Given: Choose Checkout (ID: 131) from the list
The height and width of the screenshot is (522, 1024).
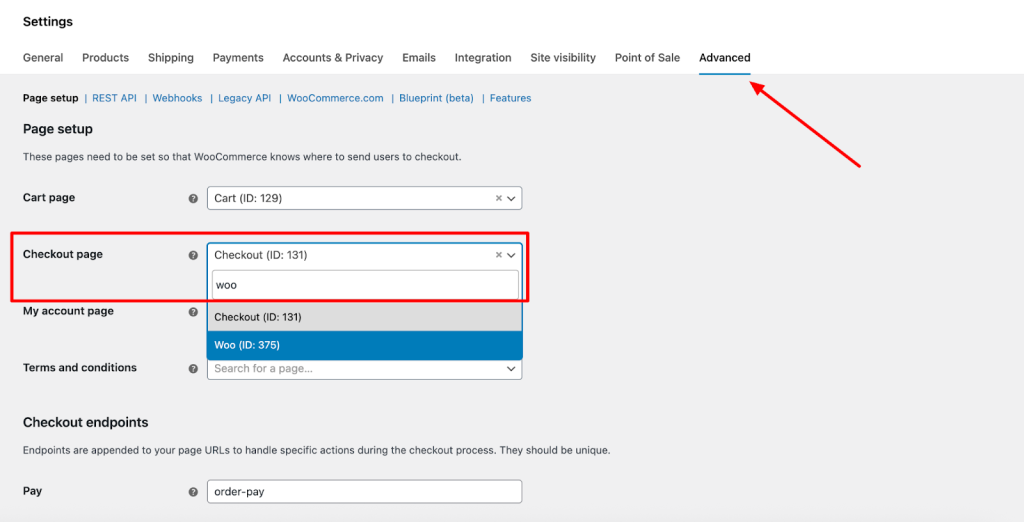Looking at the screenshot, I should pyautogui.click(x=364, y=317).
